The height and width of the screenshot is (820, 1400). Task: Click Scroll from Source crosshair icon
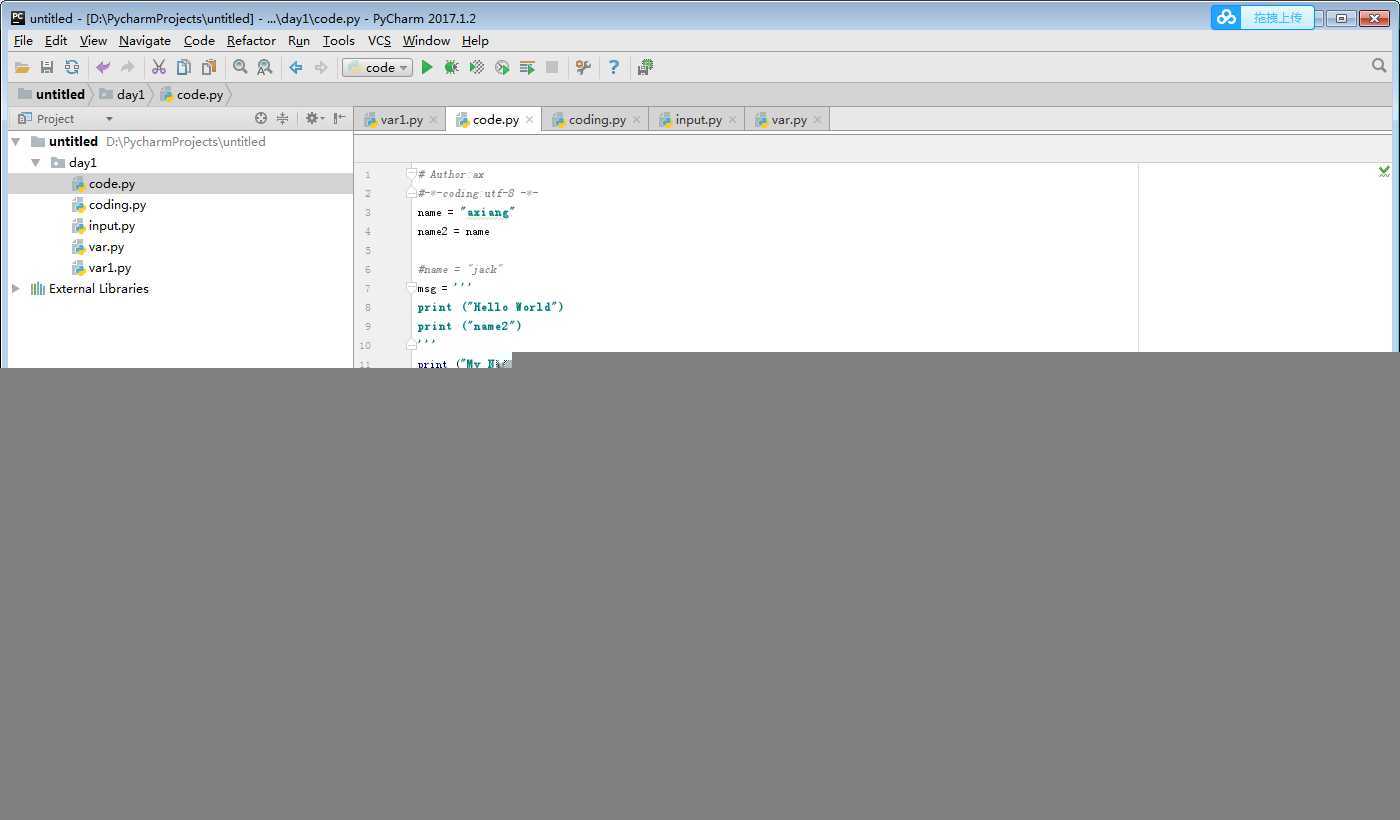coord(261,118)
